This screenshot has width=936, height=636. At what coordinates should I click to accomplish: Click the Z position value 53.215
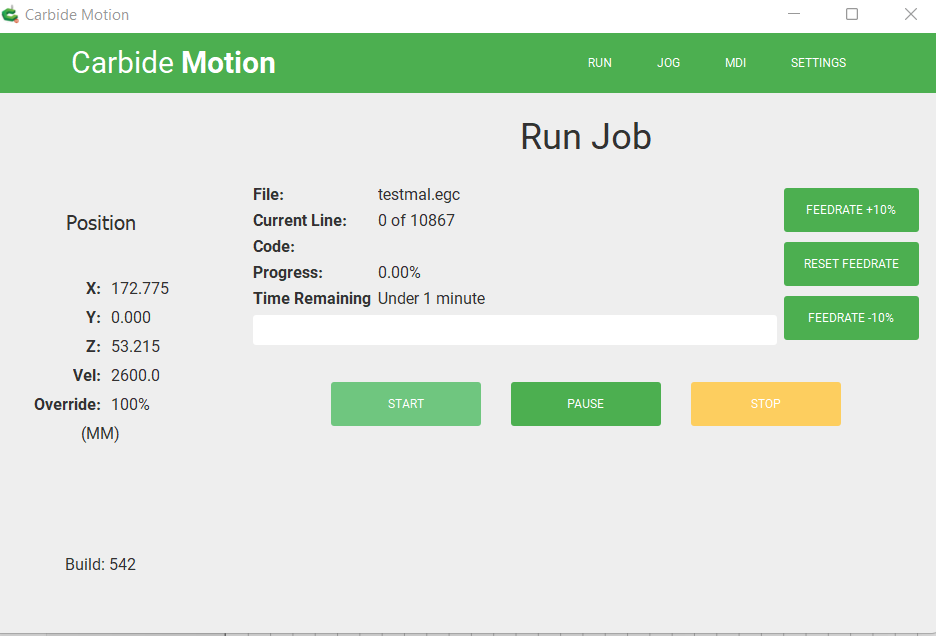click(x=136, y=346)
